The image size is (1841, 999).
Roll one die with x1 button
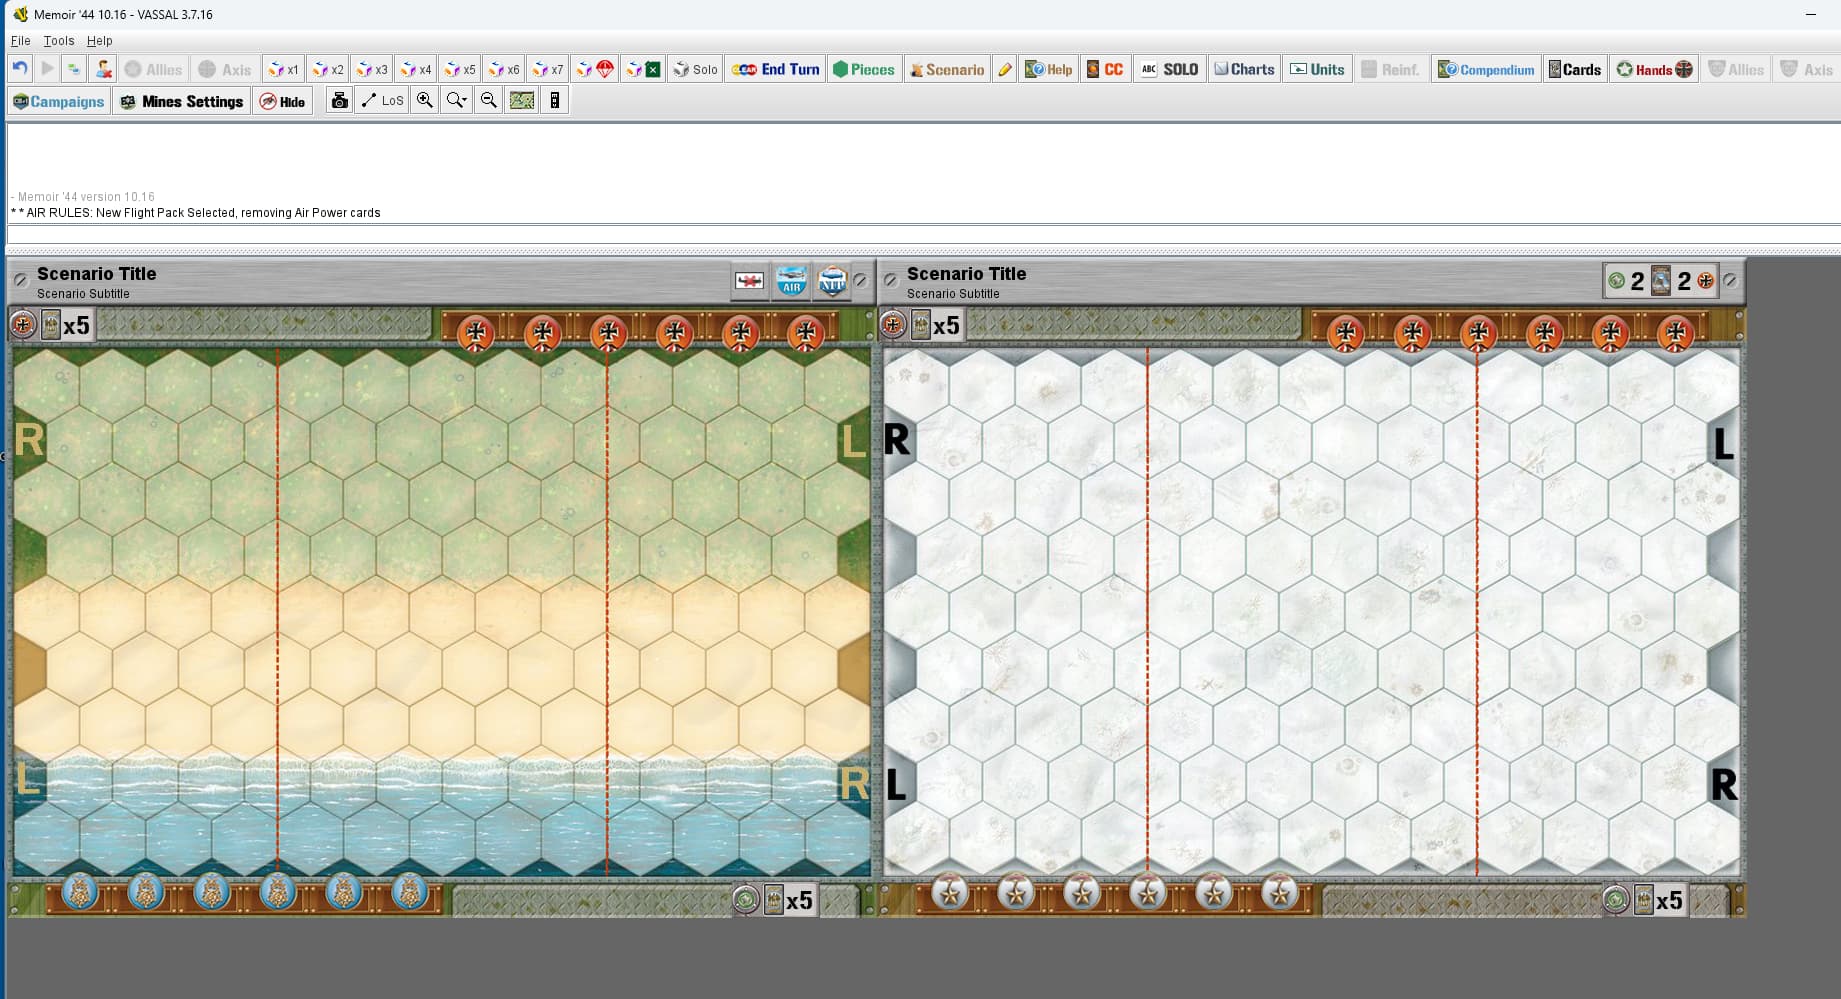pos(284,69)
